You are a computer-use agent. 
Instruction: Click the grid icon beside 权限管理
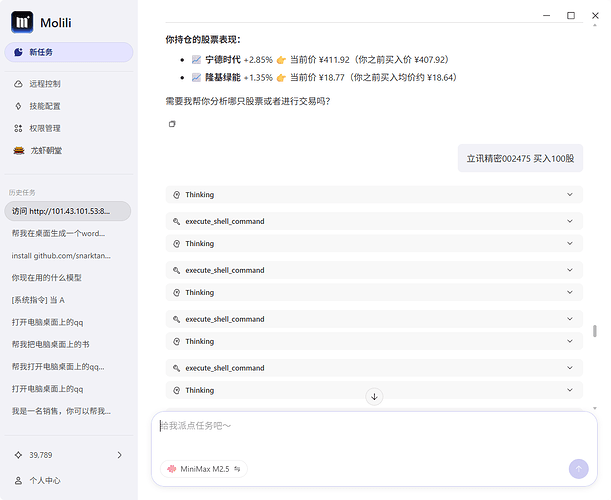[18, 128]
